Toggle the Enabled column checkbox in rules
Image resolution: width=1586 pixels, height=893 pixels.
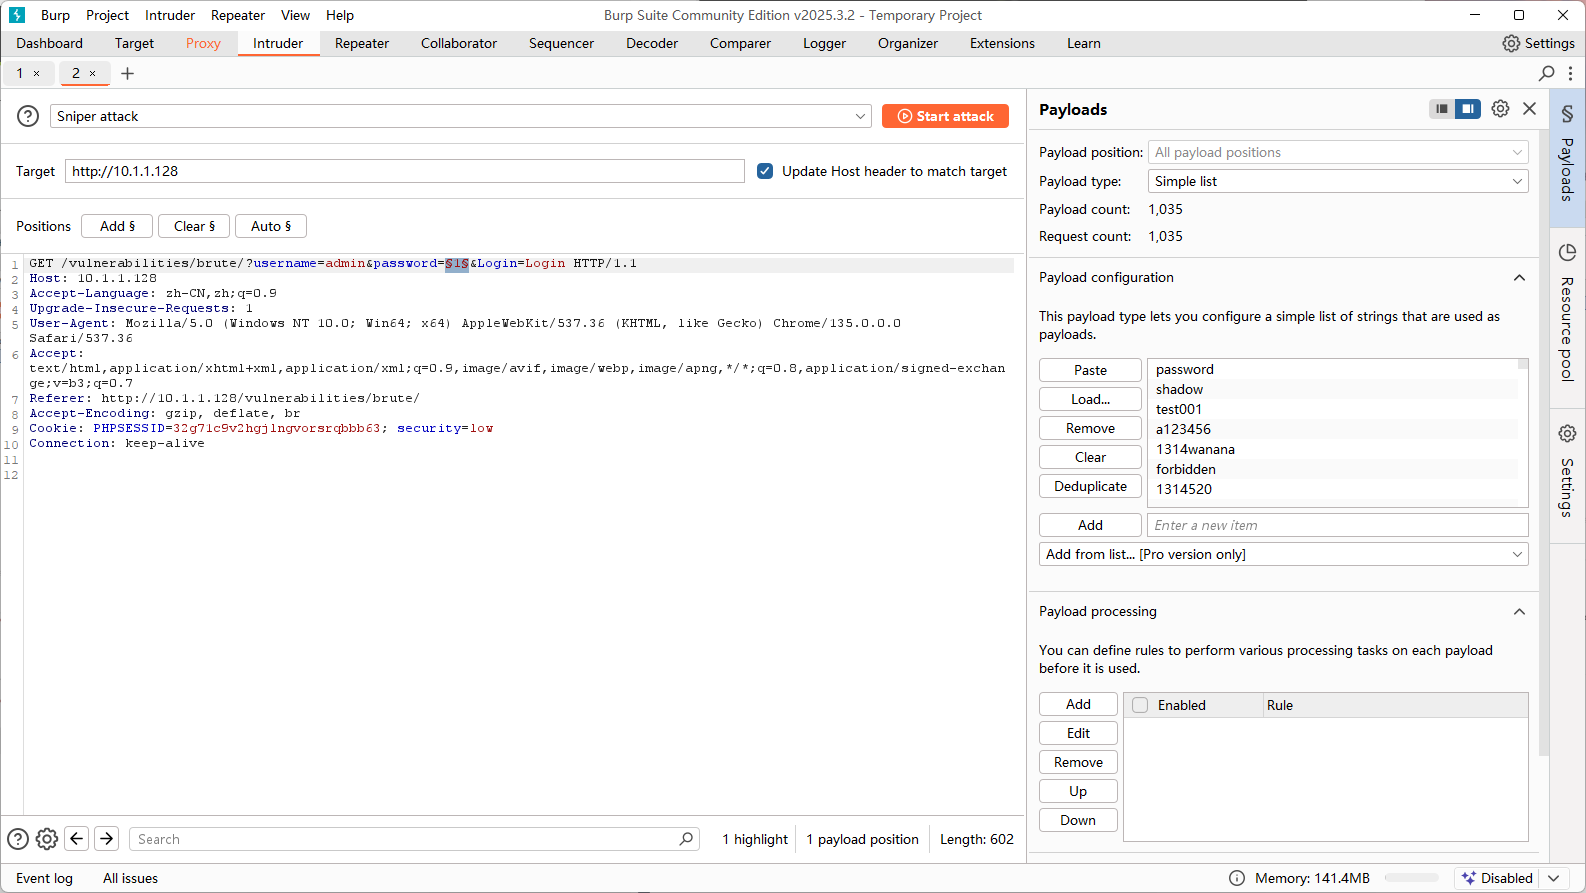pyautogui.click(x=1140, y=705)
